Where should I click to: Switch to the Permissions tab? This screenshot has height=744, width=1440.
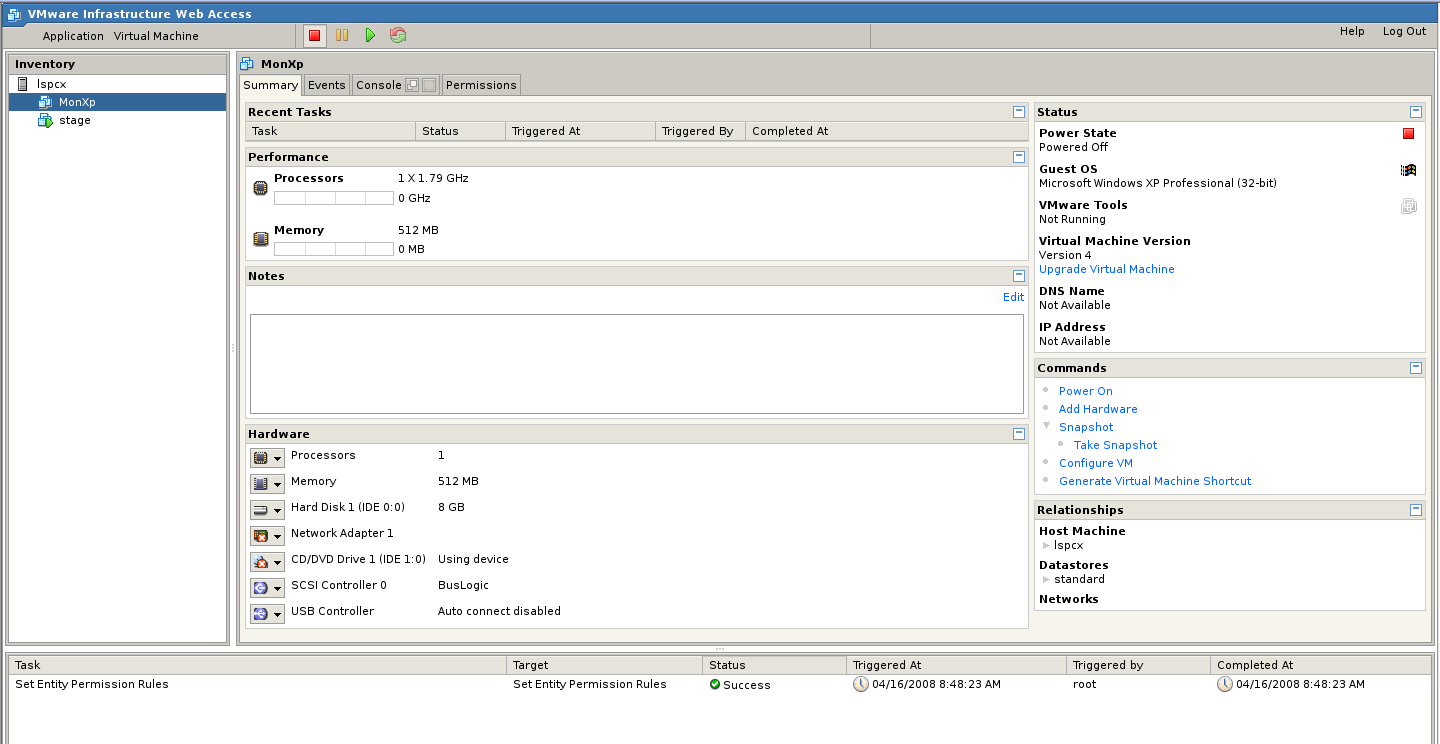coord(481,85)
